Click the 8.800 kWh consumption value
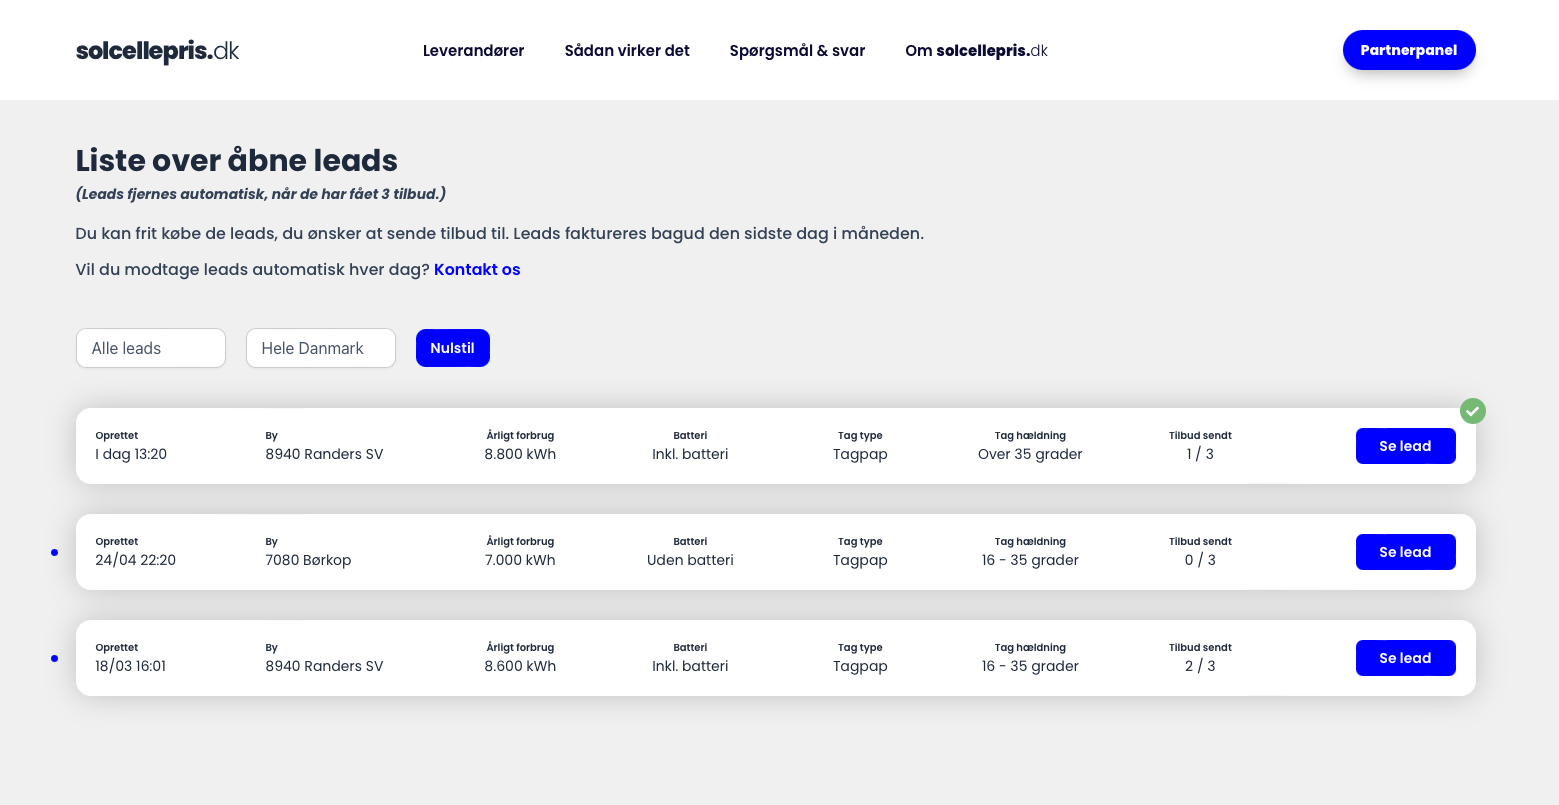 [520, 454]
